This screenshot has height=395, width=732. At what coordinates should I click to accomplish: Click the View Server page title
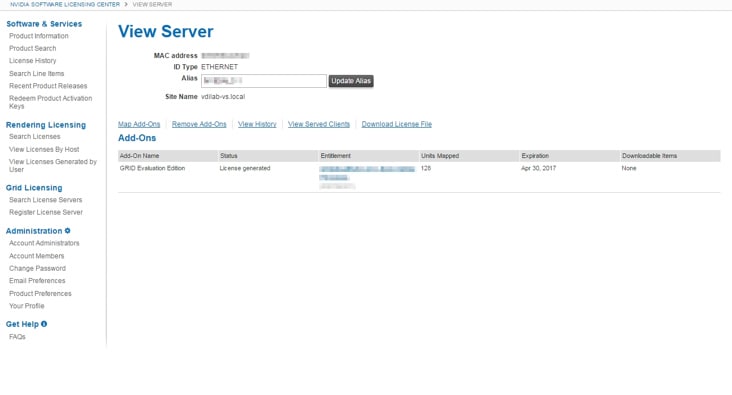pyautogui.click(x=166, y=31)
